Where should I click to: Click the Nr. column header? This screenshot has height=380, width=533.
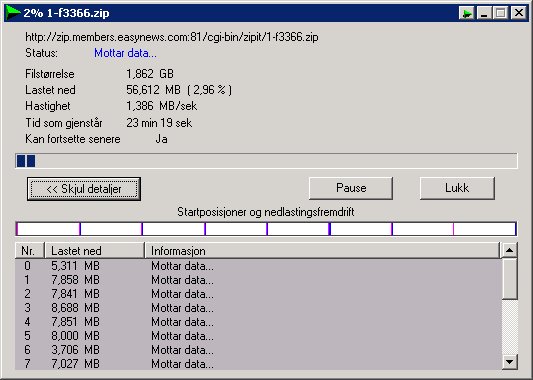point(30,251)
